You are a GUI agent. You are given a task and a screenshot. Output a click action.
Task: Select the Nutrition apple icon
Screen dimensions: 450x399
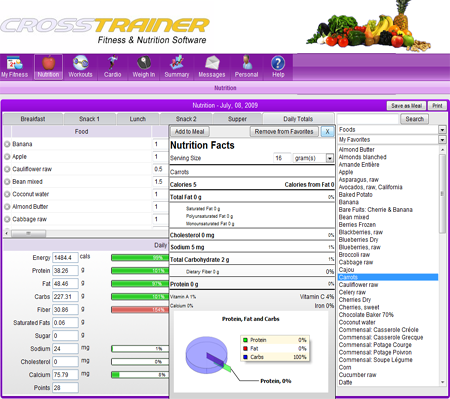(x=48, y=63)
